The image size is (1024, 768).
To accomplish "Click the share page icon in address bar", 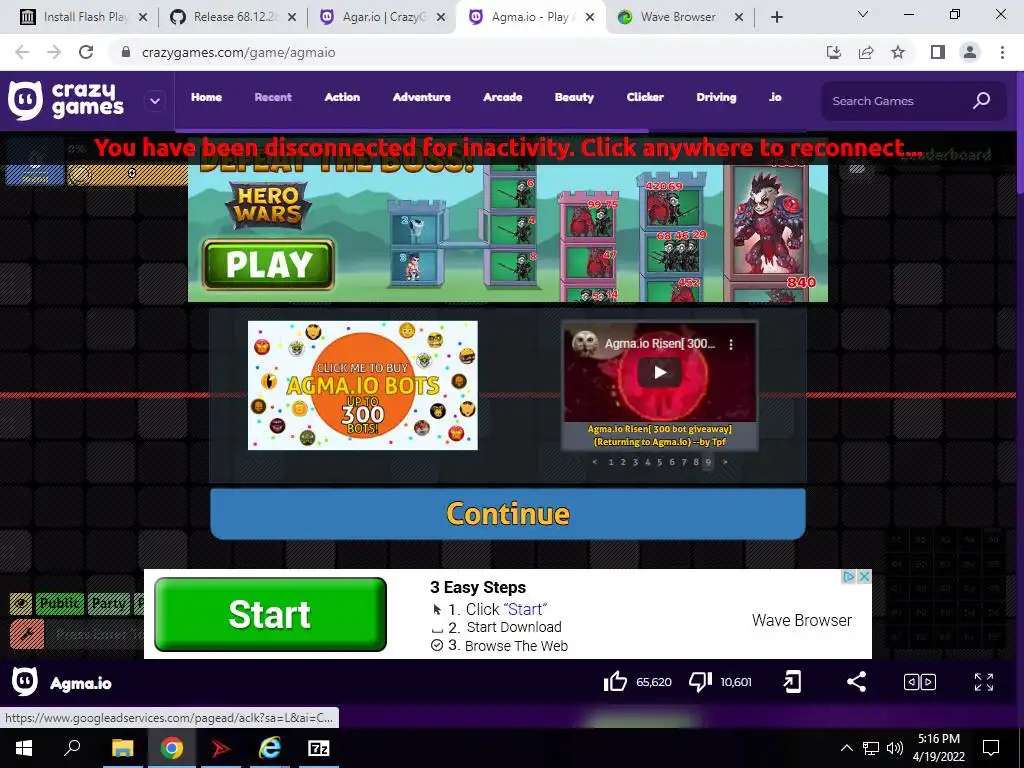I will click(x=866, y=52).
